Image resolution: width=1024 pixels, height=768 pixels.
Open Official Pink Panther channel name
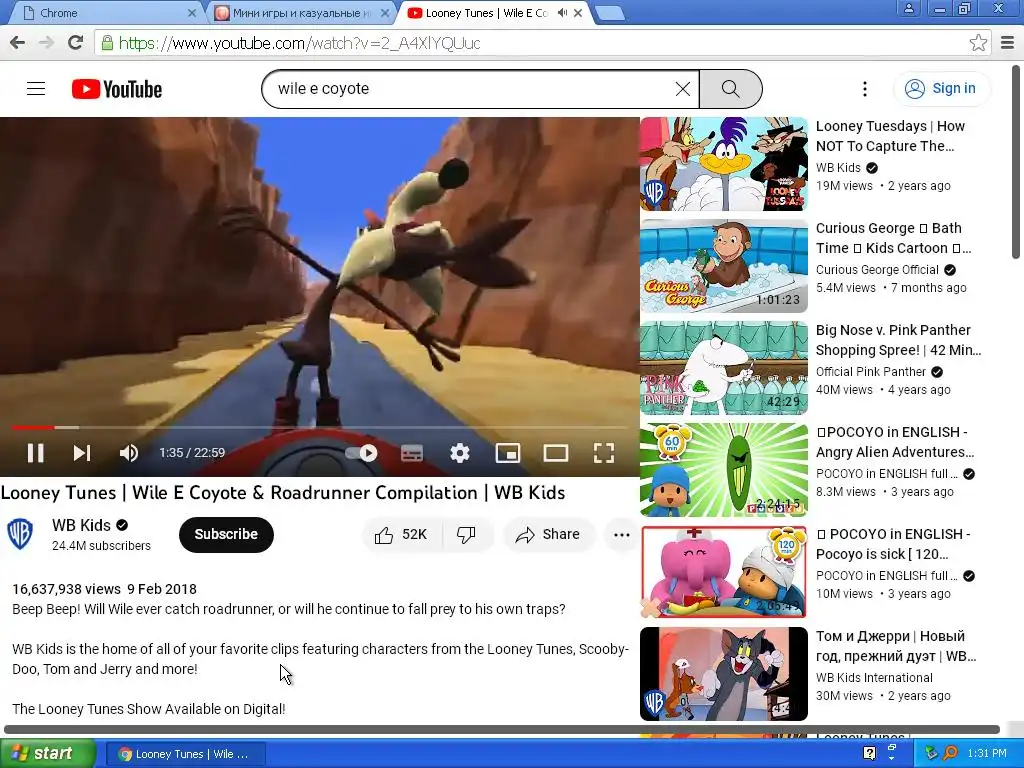point(871,372)
